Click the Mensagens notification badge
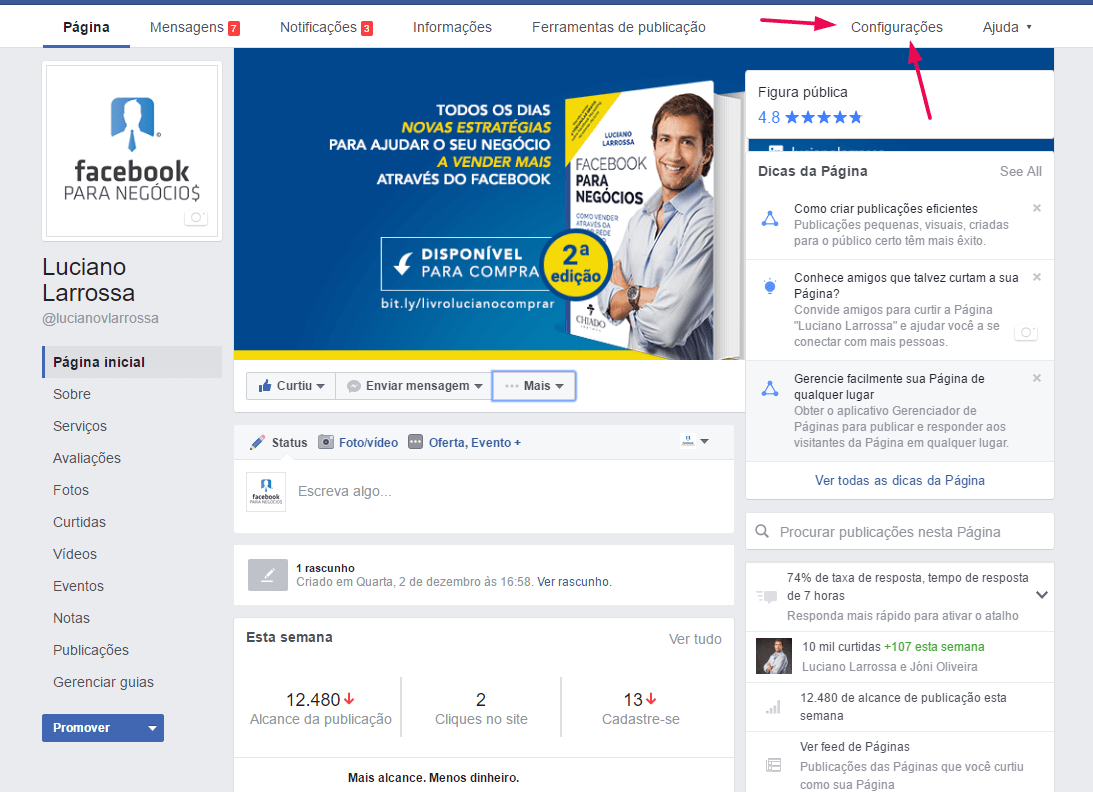The height and width of the screenshot is (792, 1093). click(x=234, y=29)
